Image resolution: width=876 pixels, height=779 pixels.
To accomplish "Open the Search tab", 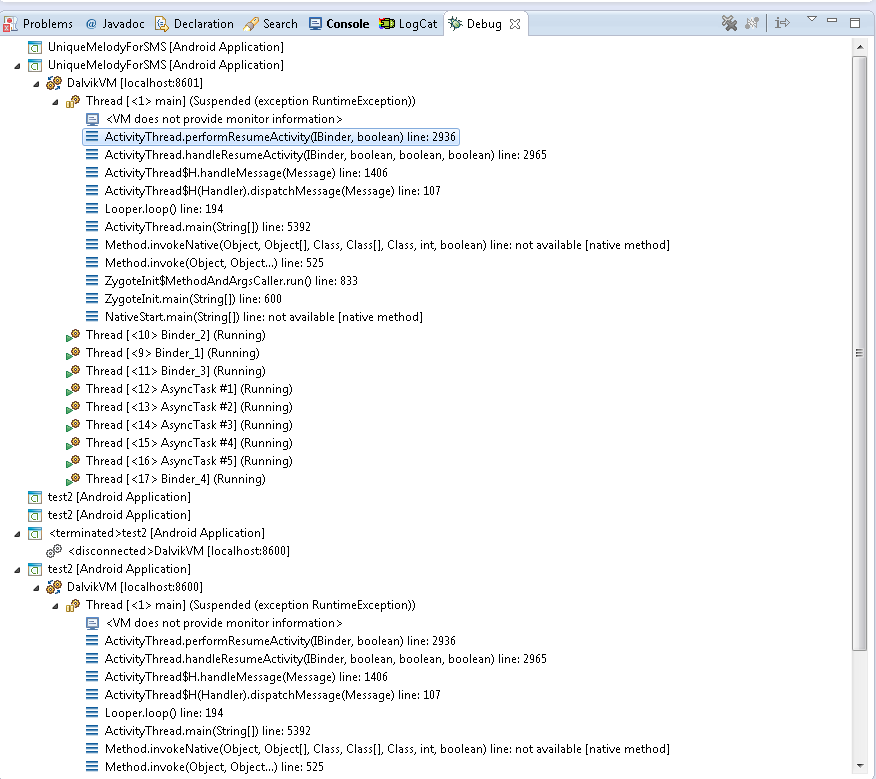I will (x=271, y=24).
